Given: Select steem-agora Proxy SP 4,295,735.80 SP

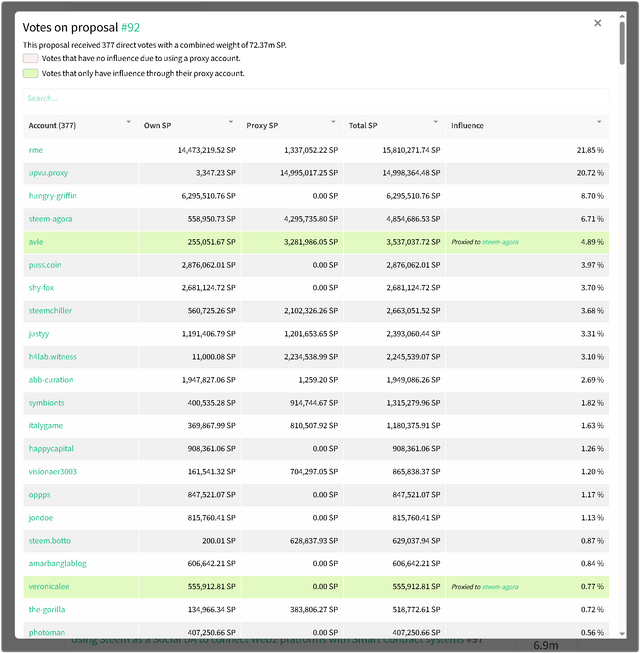Looking at the screenshot, I should (x=311, y=219).
